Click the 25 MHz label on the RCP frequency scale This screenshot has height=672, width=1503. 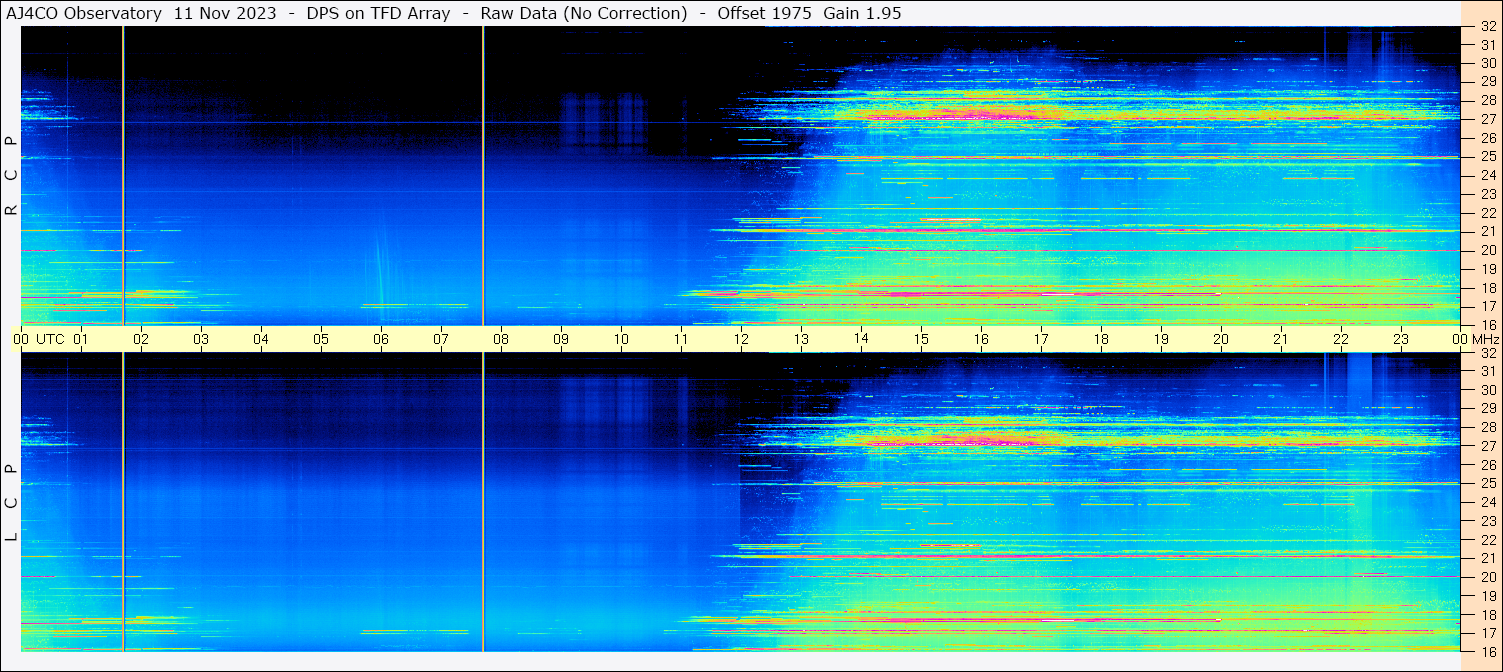[1487, 157]
